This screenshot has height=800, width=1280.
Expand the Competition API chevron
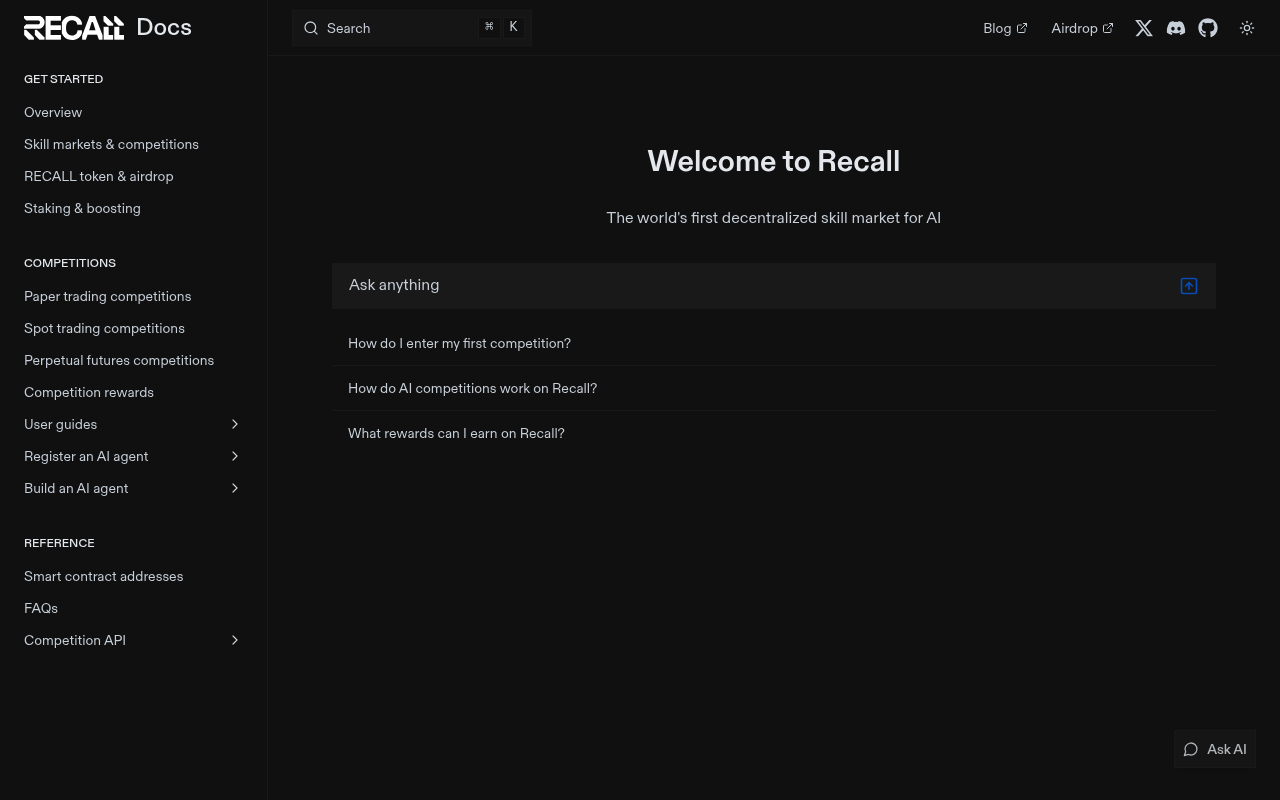pos(235,640)
